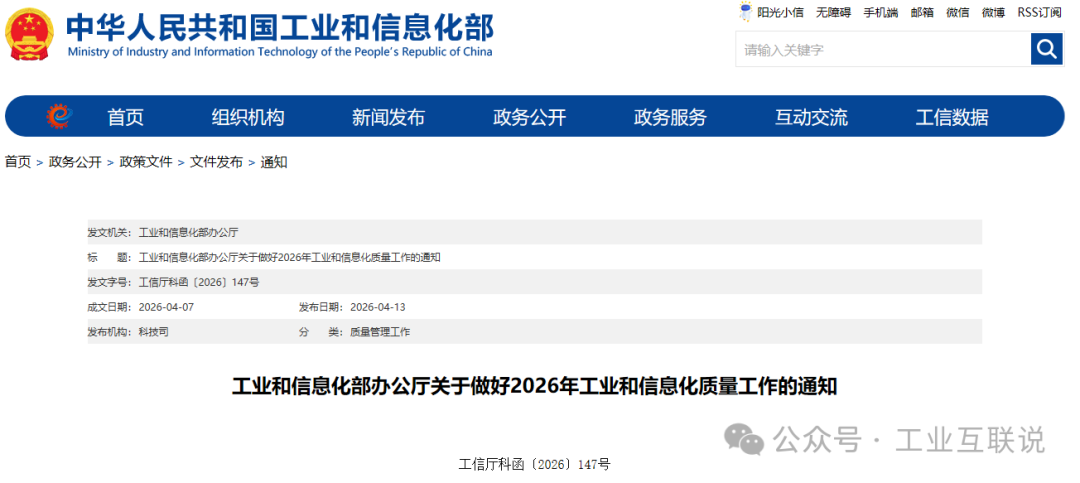Click the 无障碍 accessibility link

click(x=833, y=12)
